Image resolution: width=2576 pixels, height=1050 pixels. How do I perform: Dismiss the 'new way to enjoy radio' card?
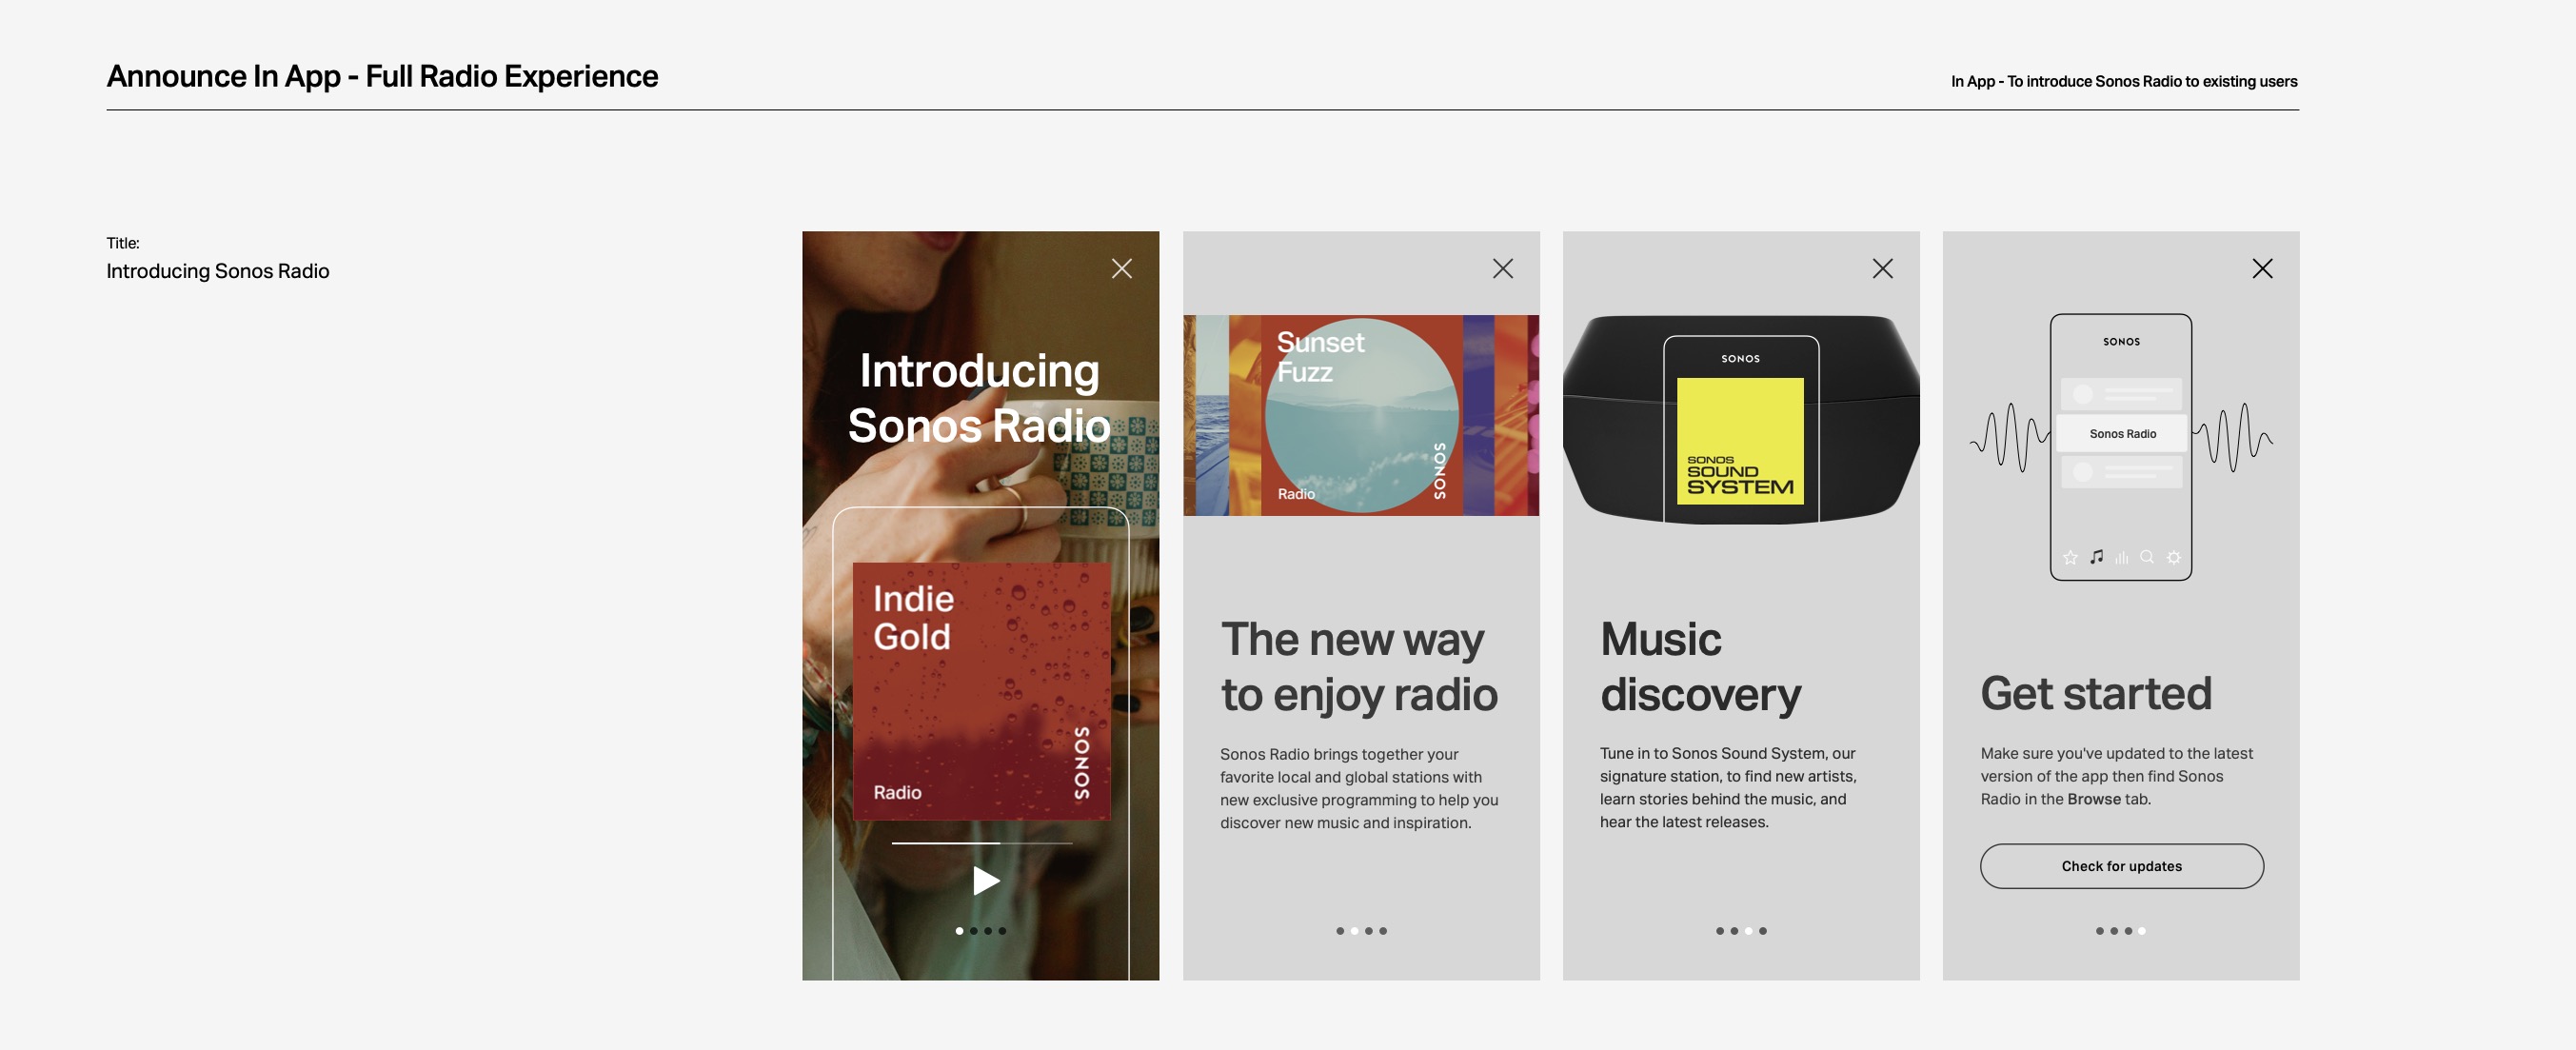(1502, 268)
